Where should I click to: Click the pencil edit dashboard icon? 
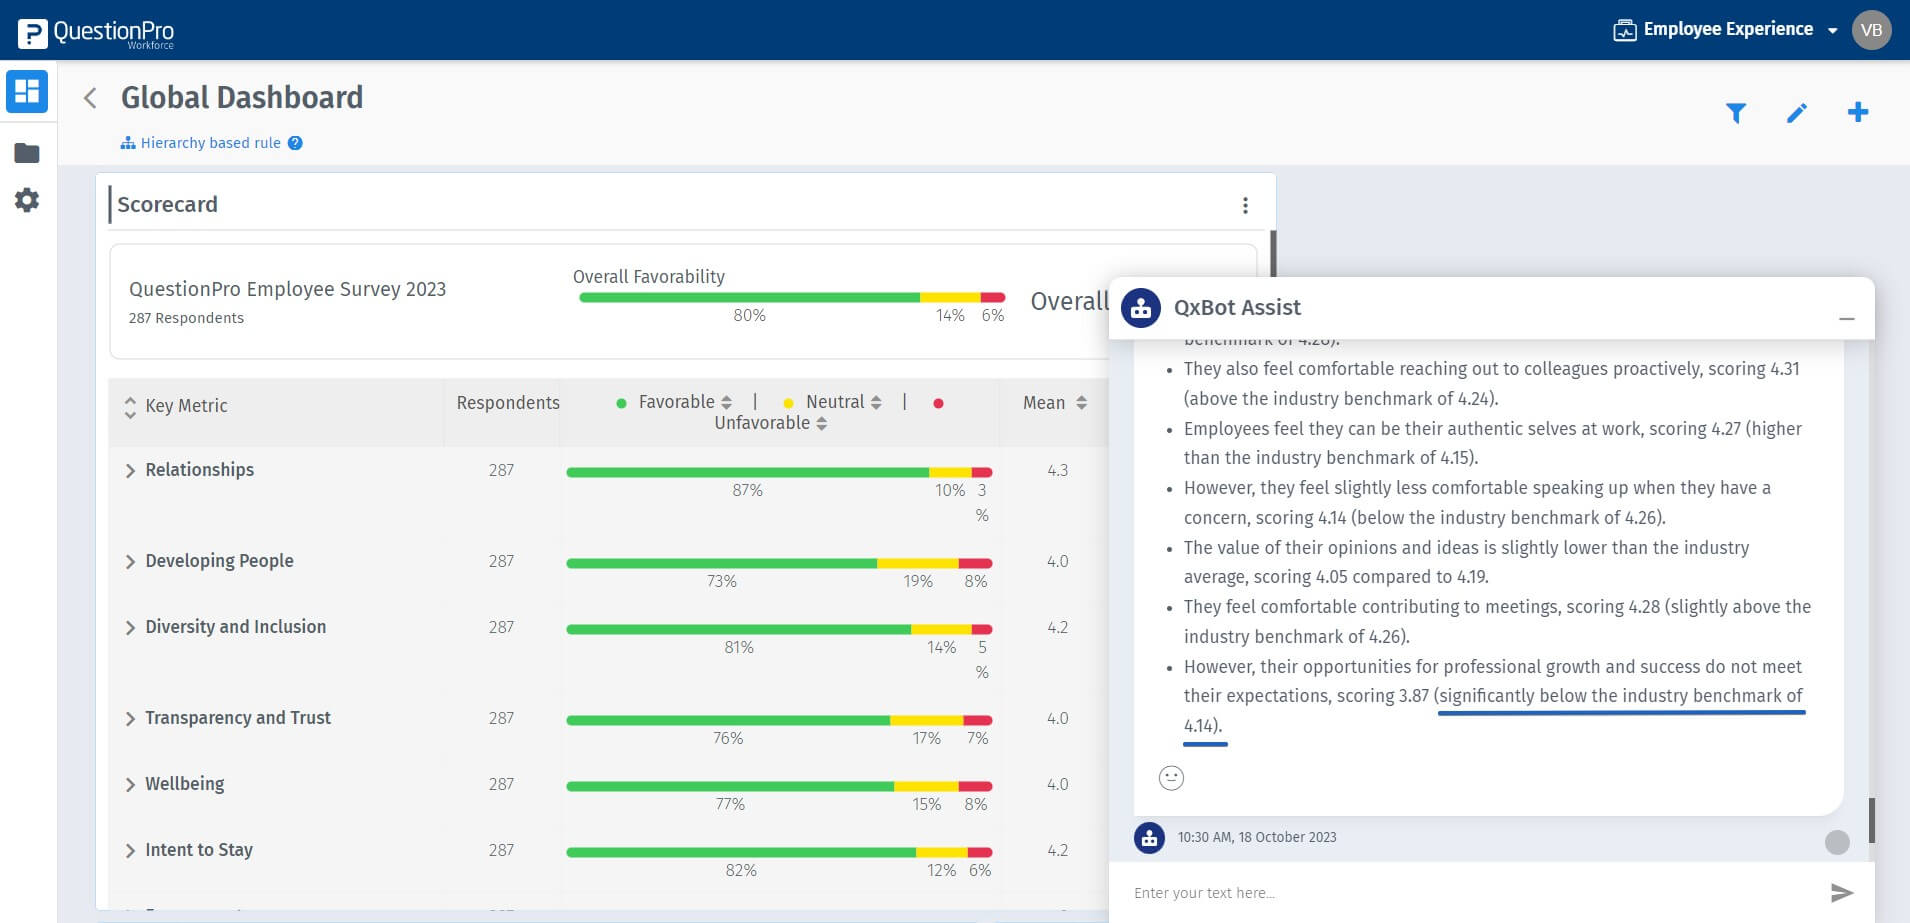click(x=1797, y=113)
